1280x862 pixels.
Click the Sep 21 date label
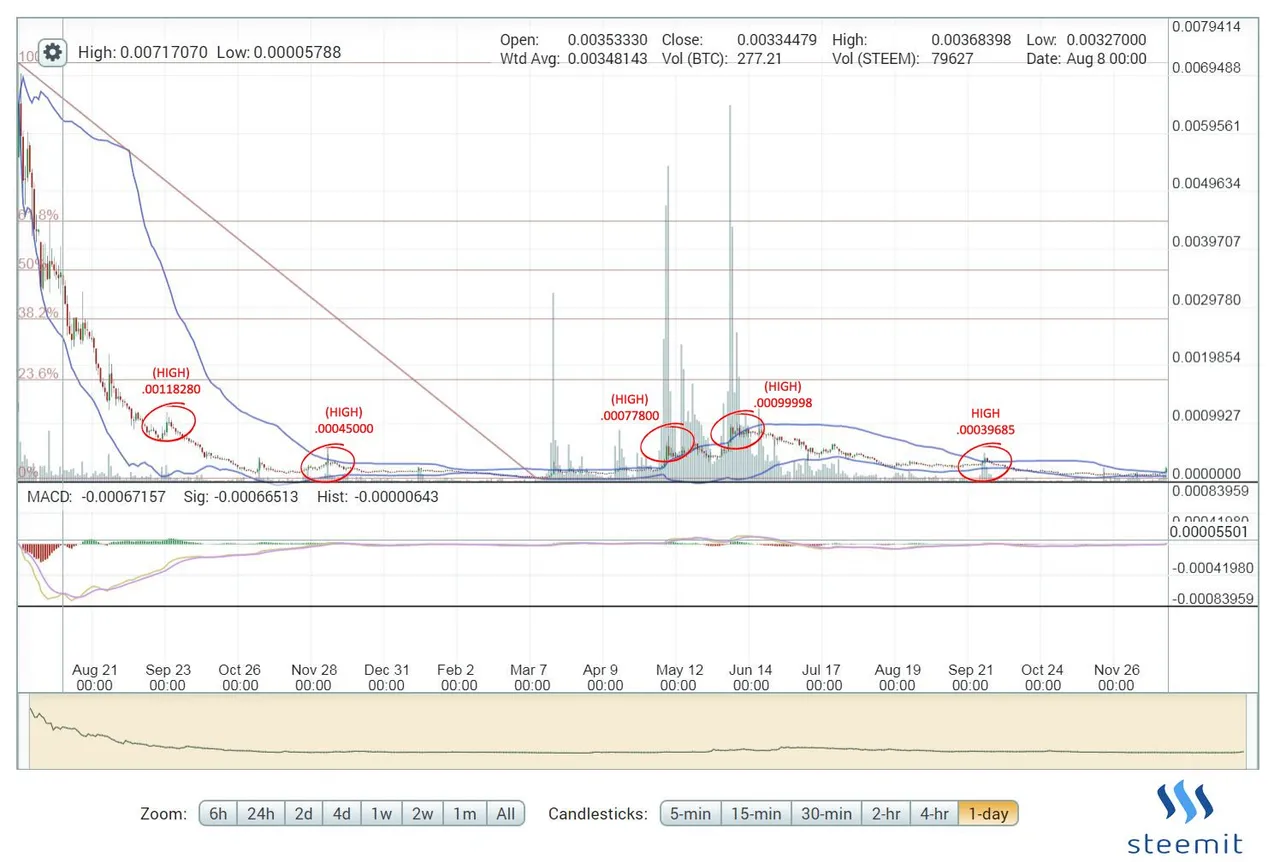970,677
